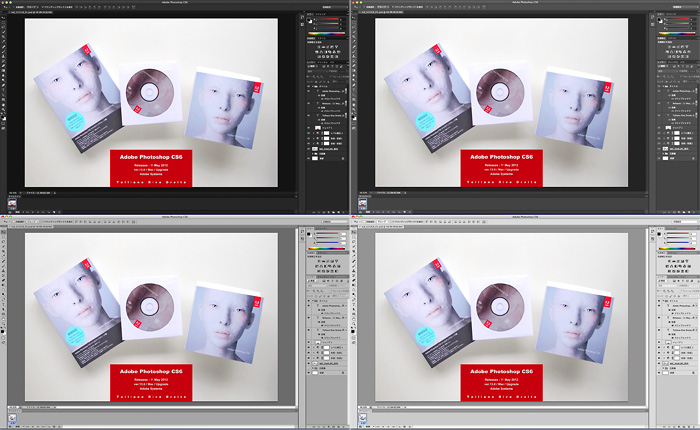Hide the 背景 background layer in the black-theme window
This screenshot has width=700, height=430.
[308, 159]
